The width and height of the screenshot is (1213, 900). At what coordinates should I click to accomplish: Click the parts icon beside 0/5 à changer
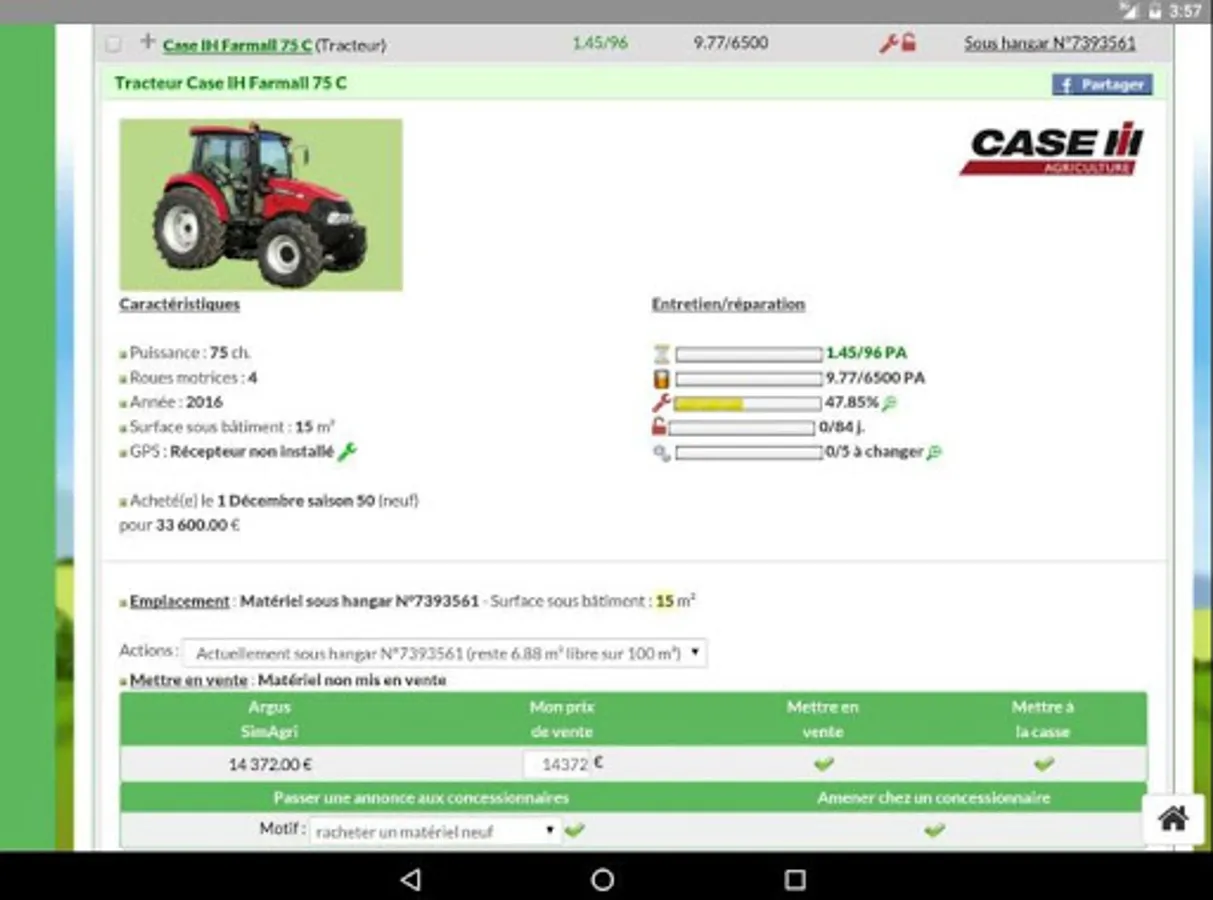pyautogui.click(x=661, y=453)
